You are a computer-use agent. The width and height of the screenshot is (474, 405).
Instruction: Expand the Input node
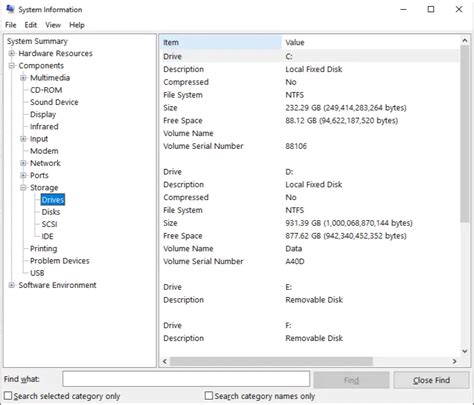[x=23, y=139]
